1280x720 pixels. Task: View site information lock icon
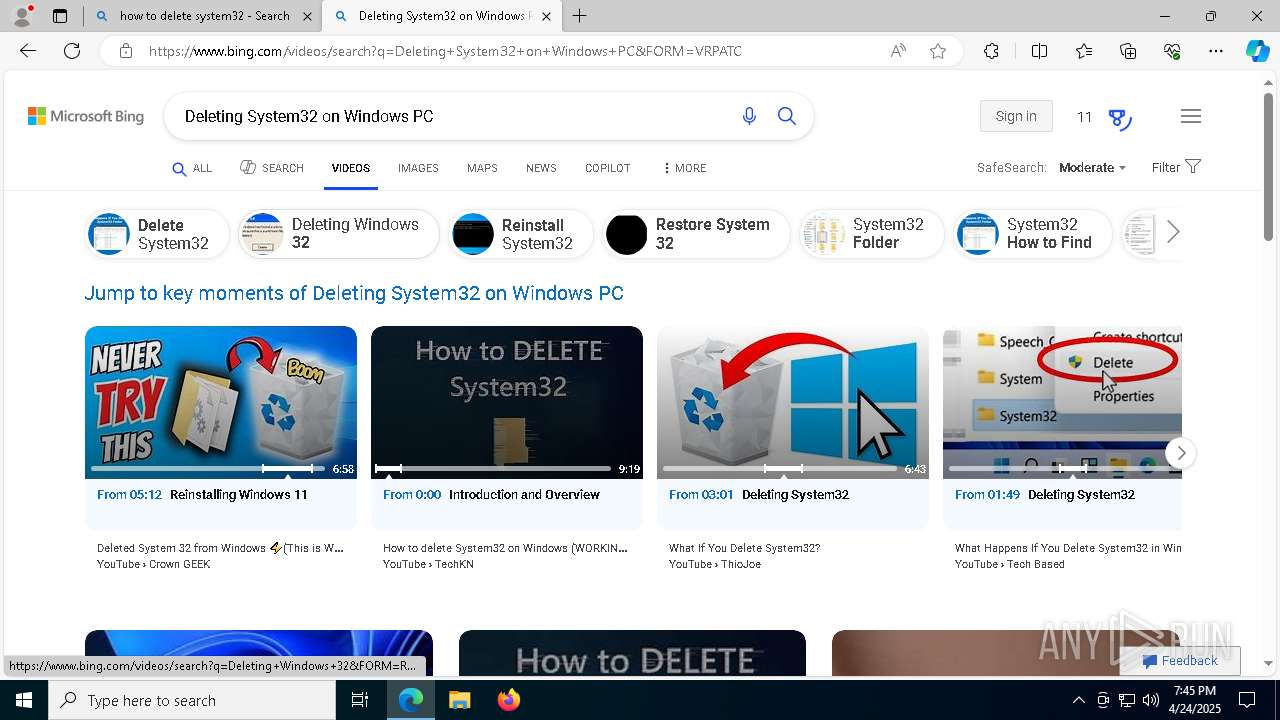pyautogui.click(x=126, y=51)
